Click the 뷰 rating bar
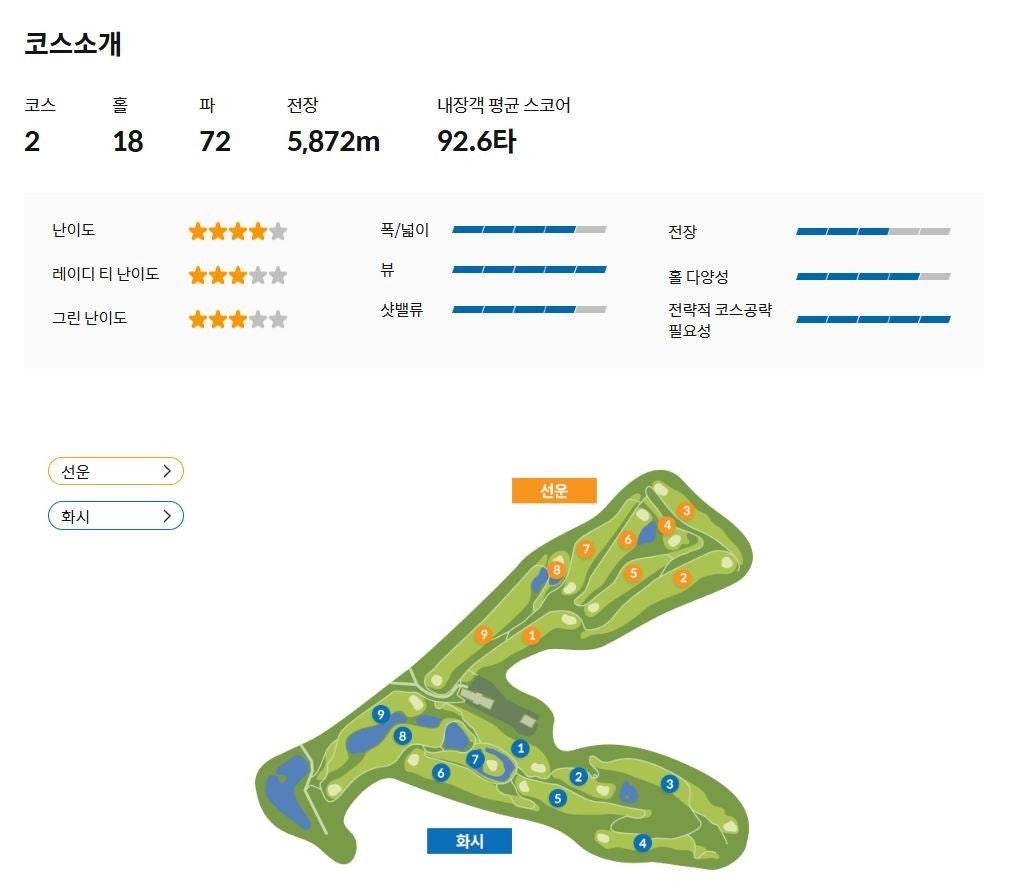The image size is (1014, 891). pos(529,269)
